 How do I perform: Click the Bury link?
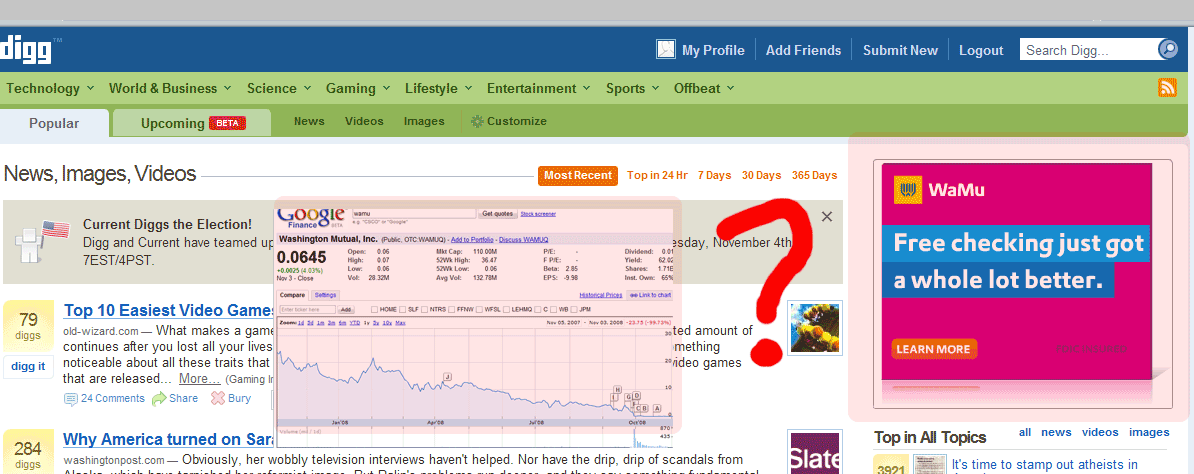(239, 398)
